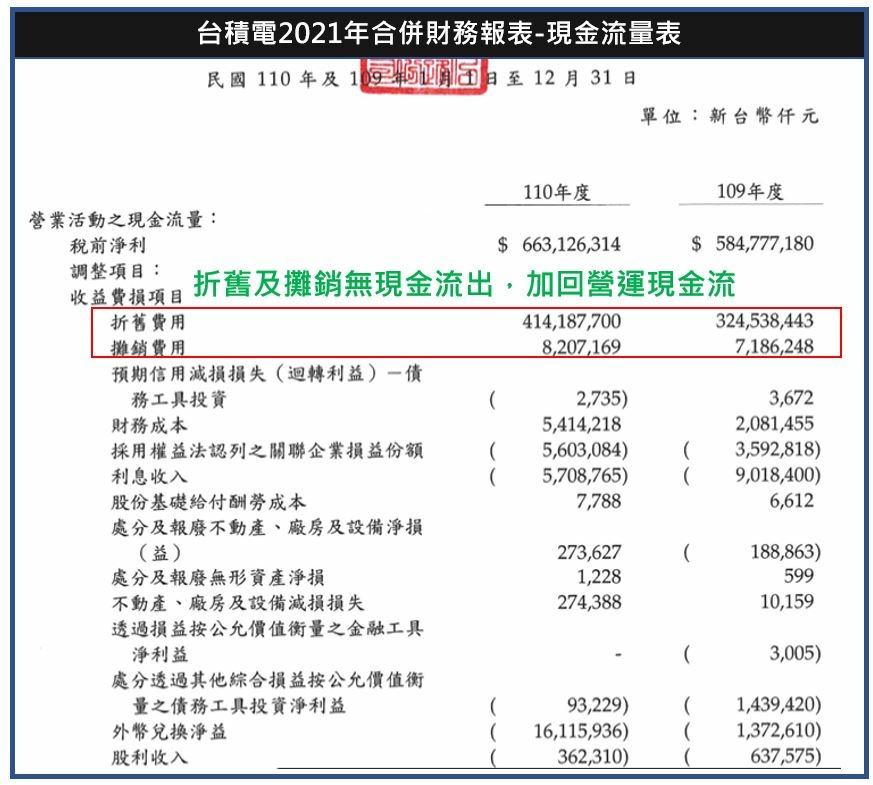The width and height of the screenshot is (873, 785).
Task: Click the 利息收入 row label
Action: pyautogui.click(x=149, y=477)
